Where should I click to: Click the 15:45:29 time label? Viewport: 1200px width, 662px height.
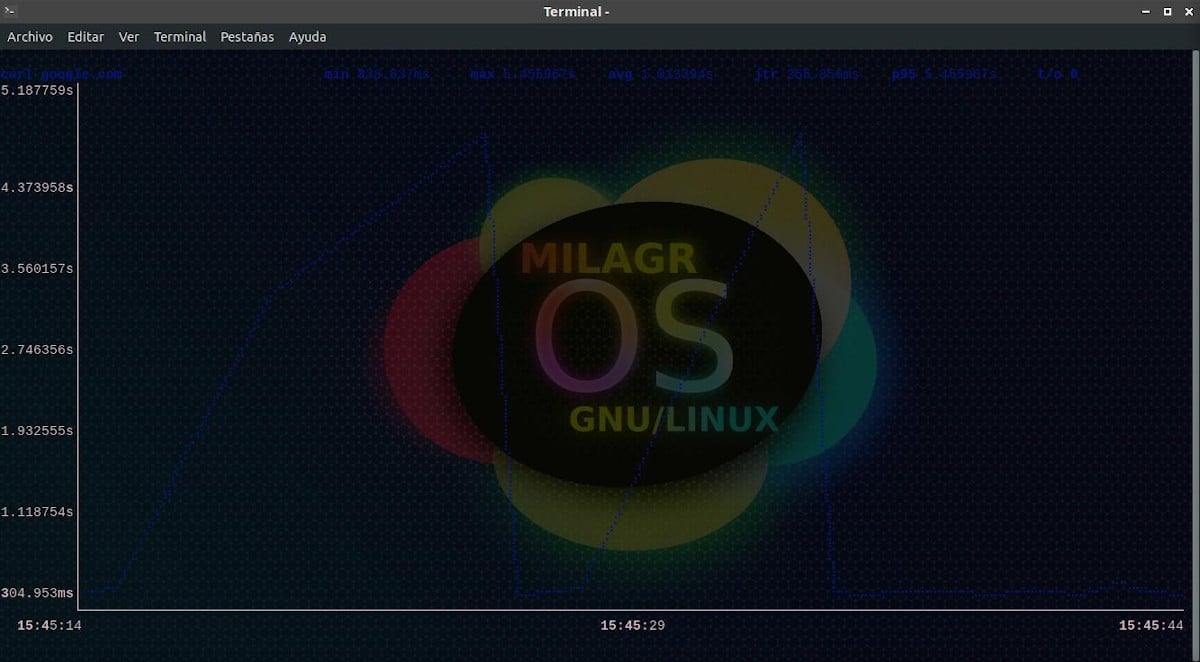pyautogui.click(x=632, y=625)
